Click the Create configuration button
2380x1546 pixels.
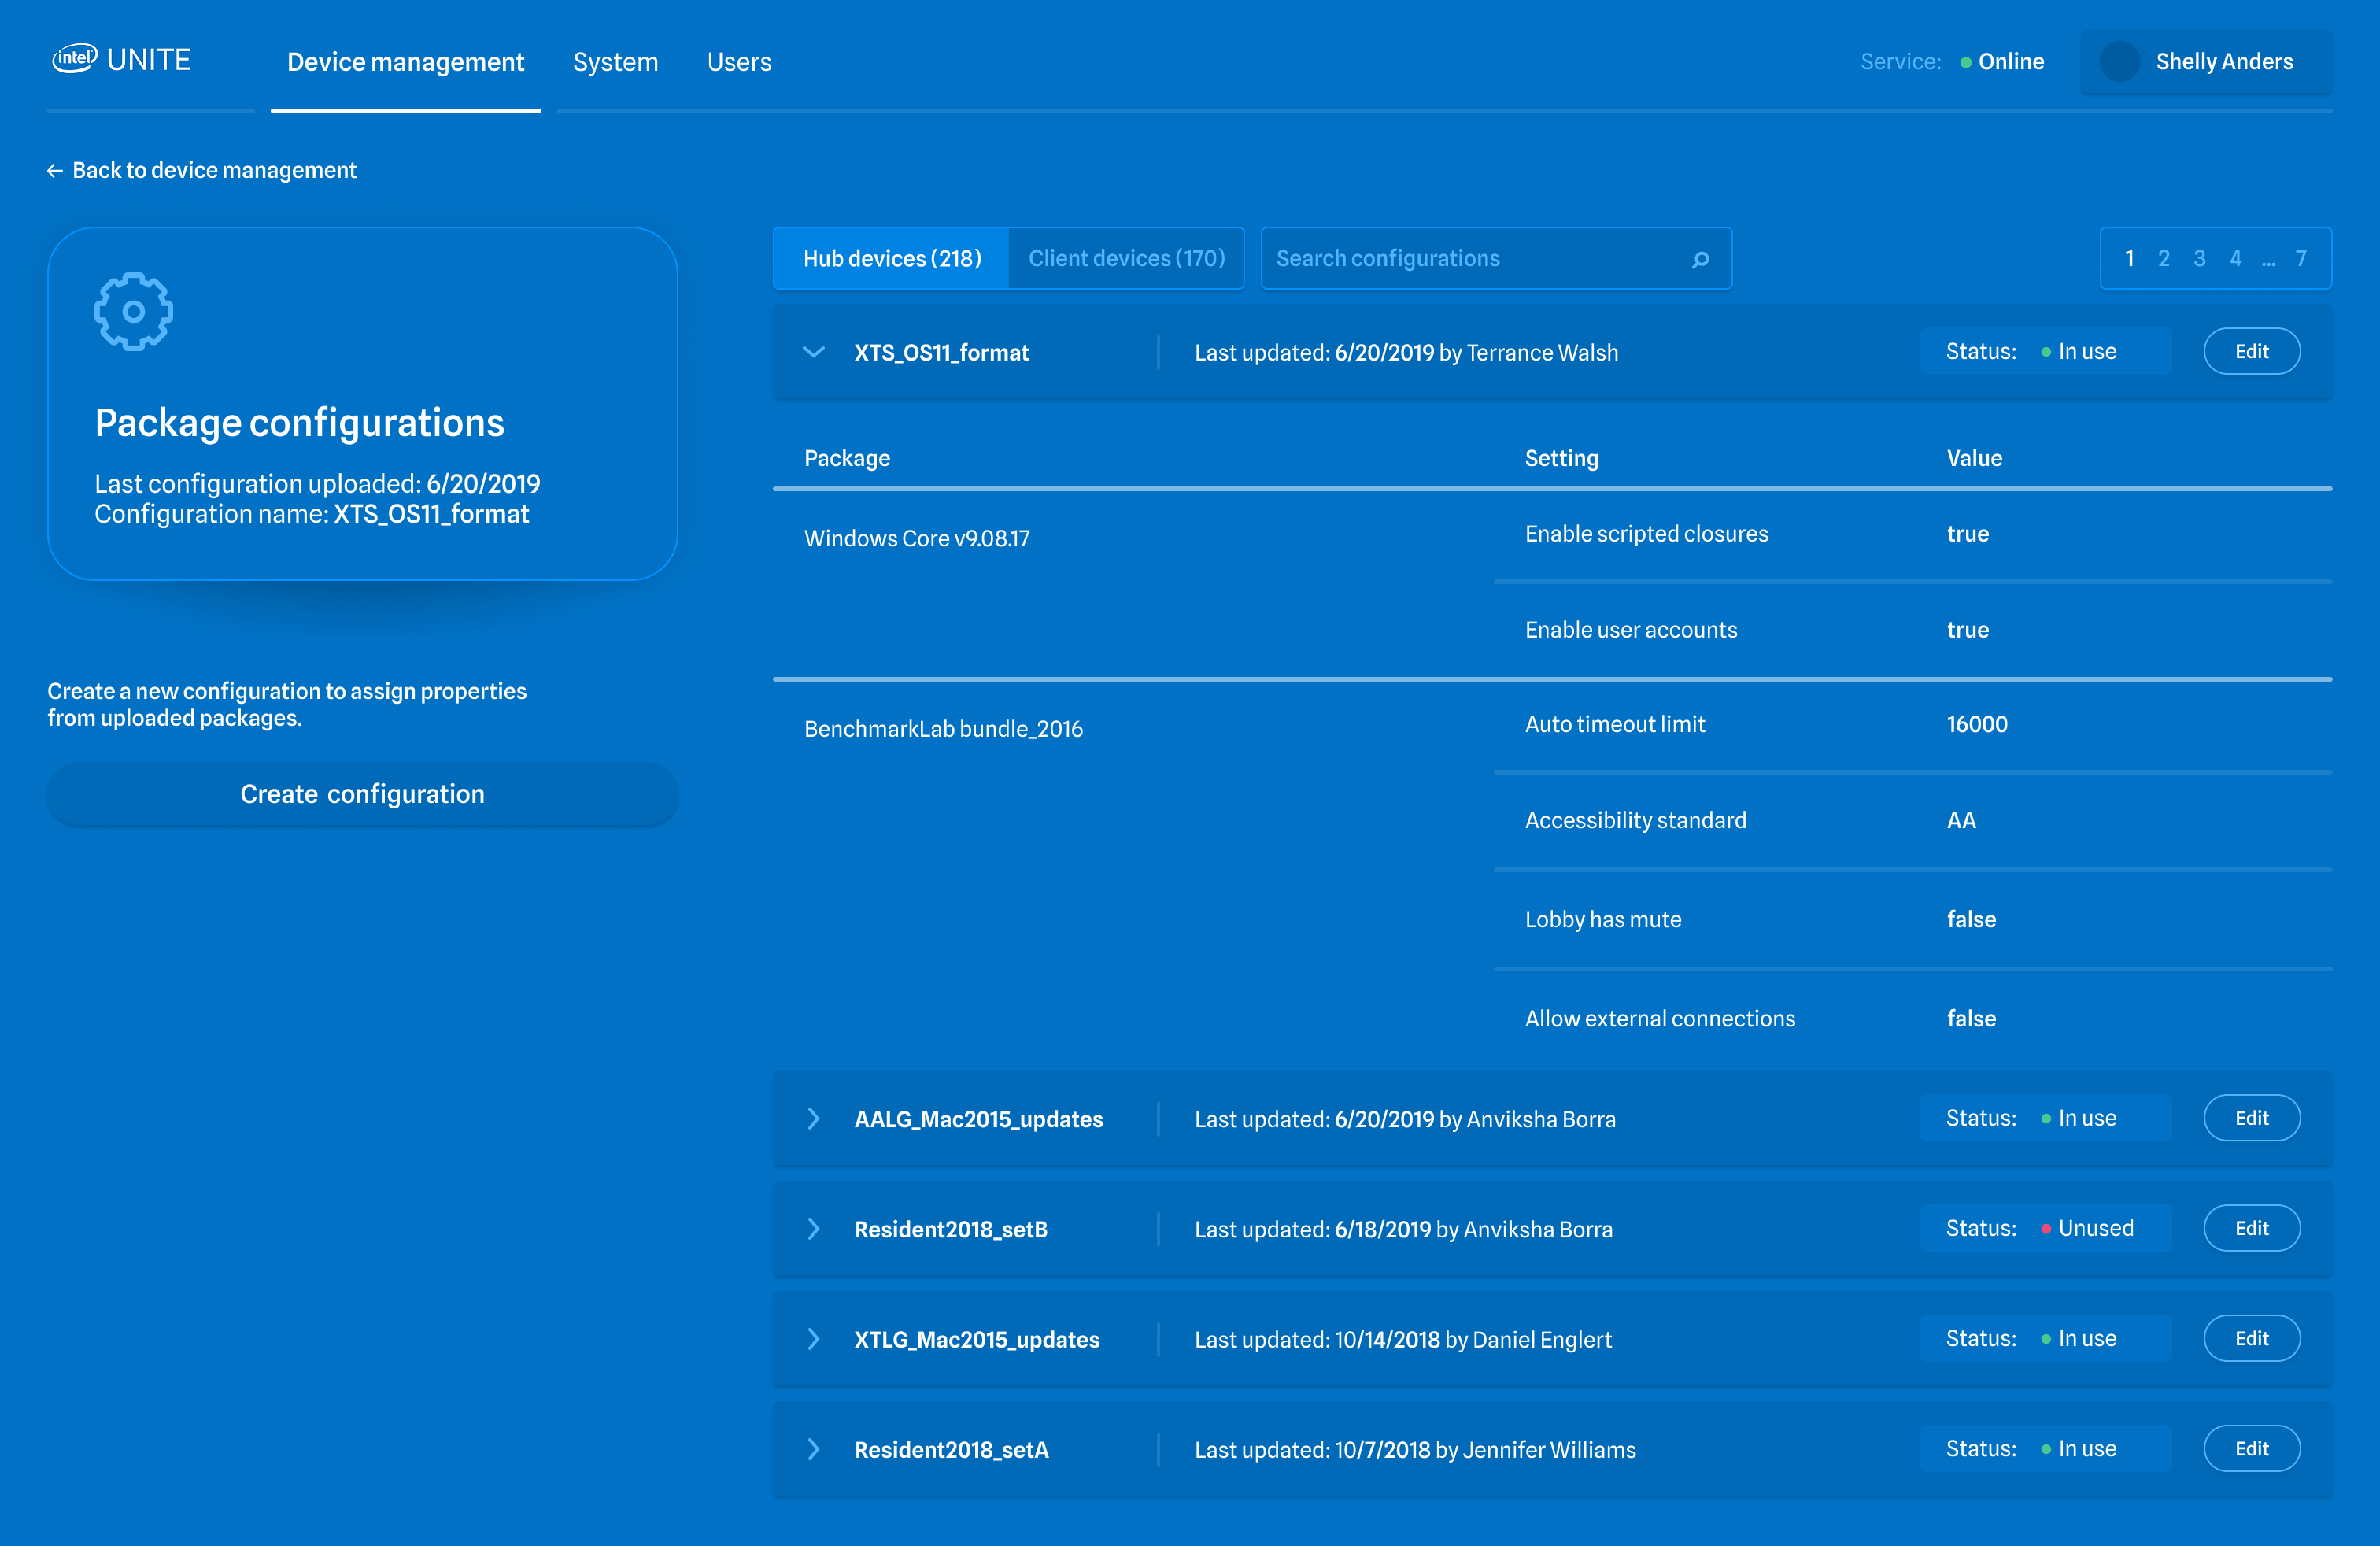coord(362,794)
